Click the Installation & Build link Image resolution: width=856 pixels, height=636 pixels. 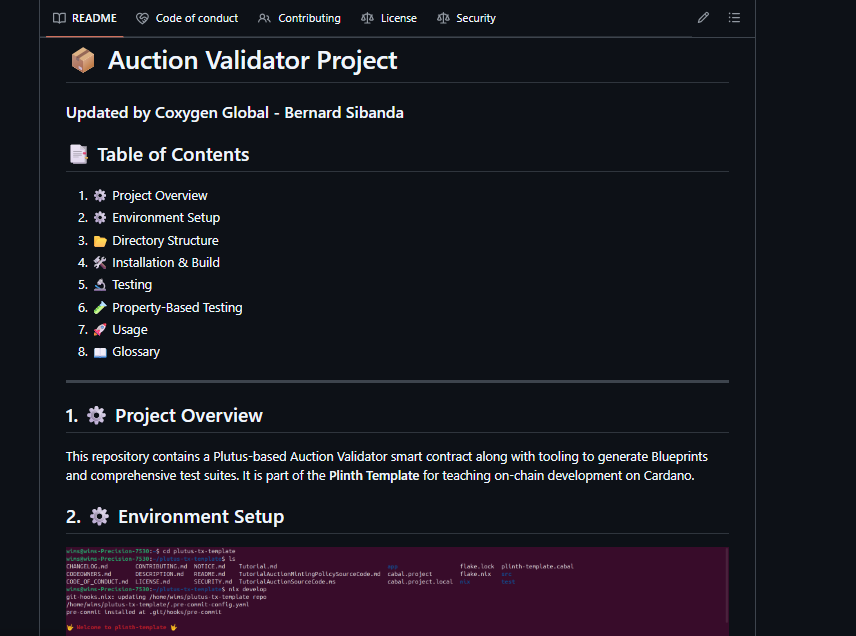pos(167,262)
